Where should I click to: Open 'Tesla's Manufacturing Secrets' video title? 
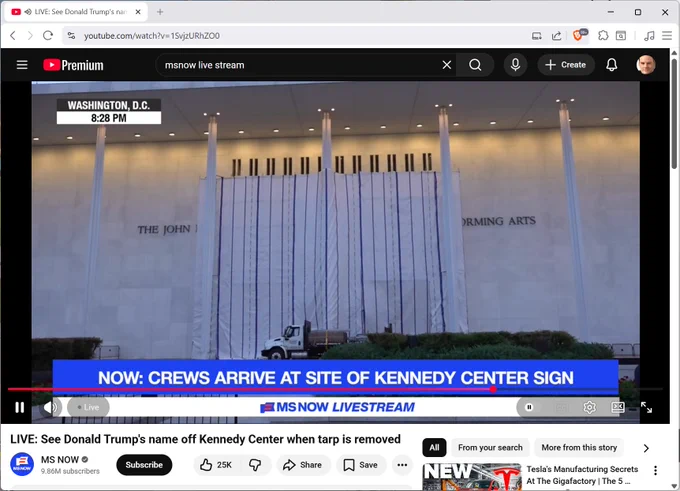click(x=582, y=475)
